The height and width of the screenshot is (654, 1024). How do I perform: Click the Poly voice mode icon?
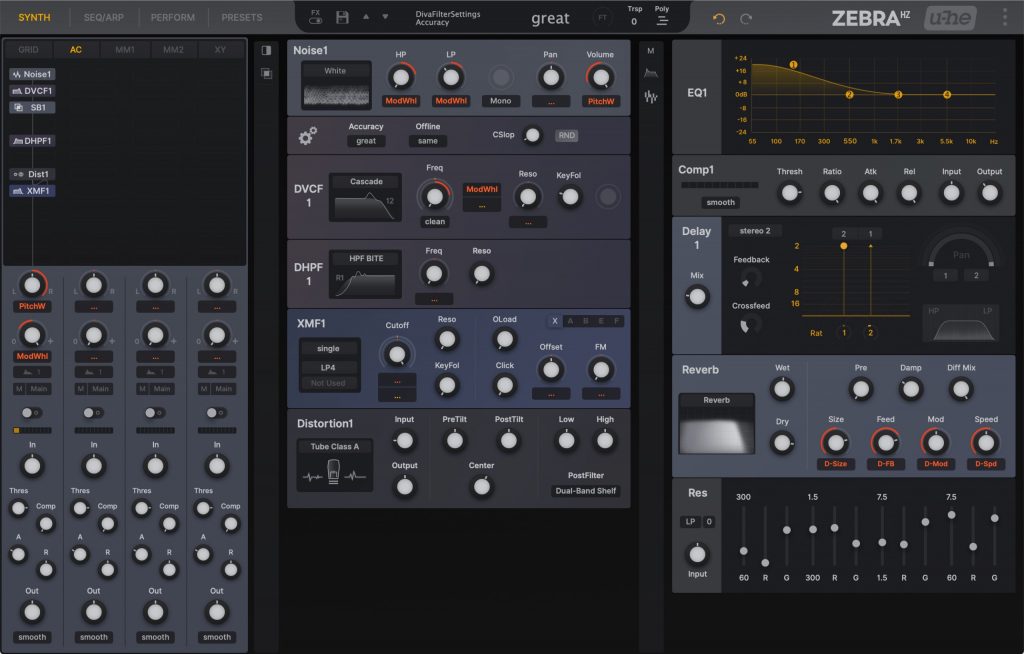tap(663, 18)
